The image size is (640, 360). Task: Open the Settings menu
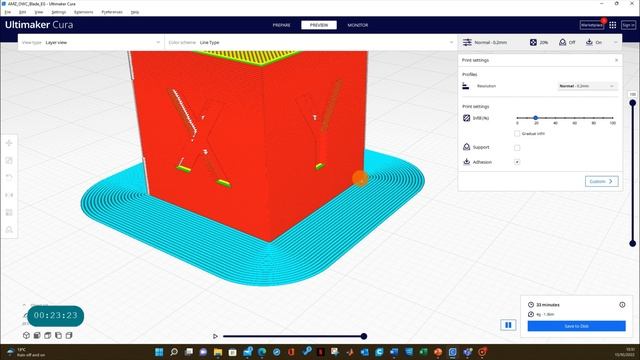click(x=58, y=12)
